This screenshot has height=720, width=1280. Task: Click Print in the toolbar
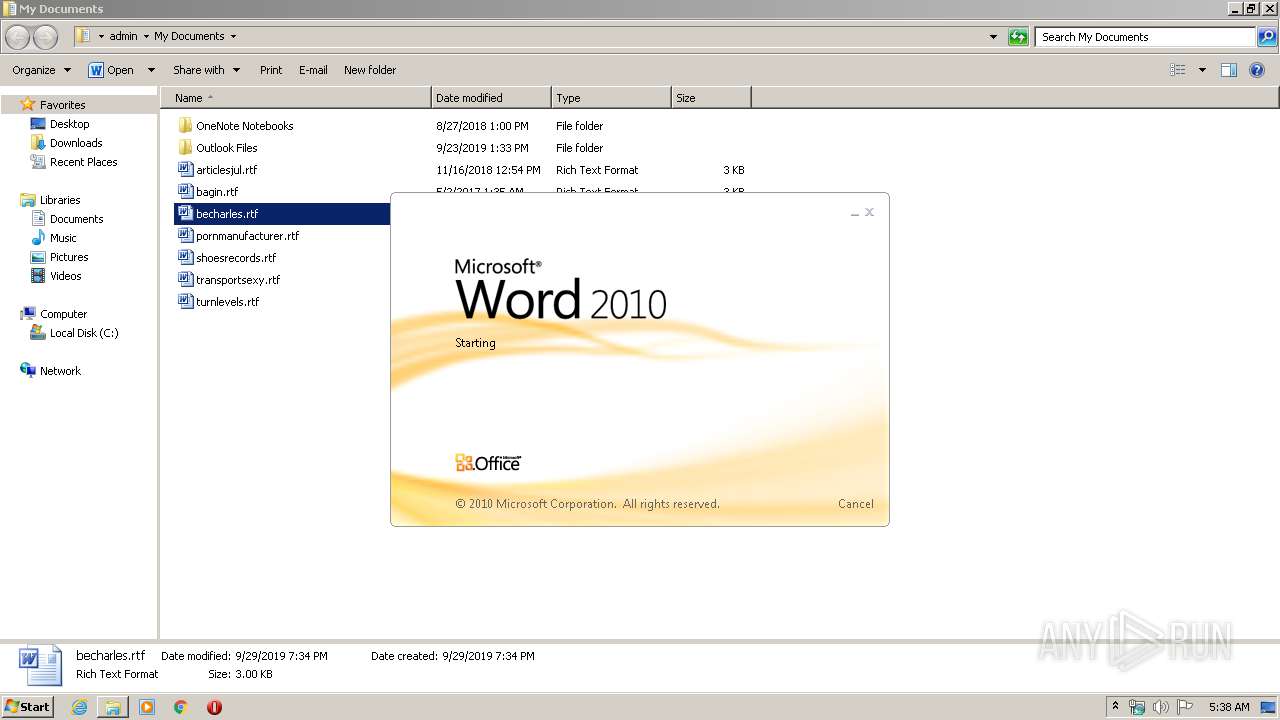click(x=271, y=70)
